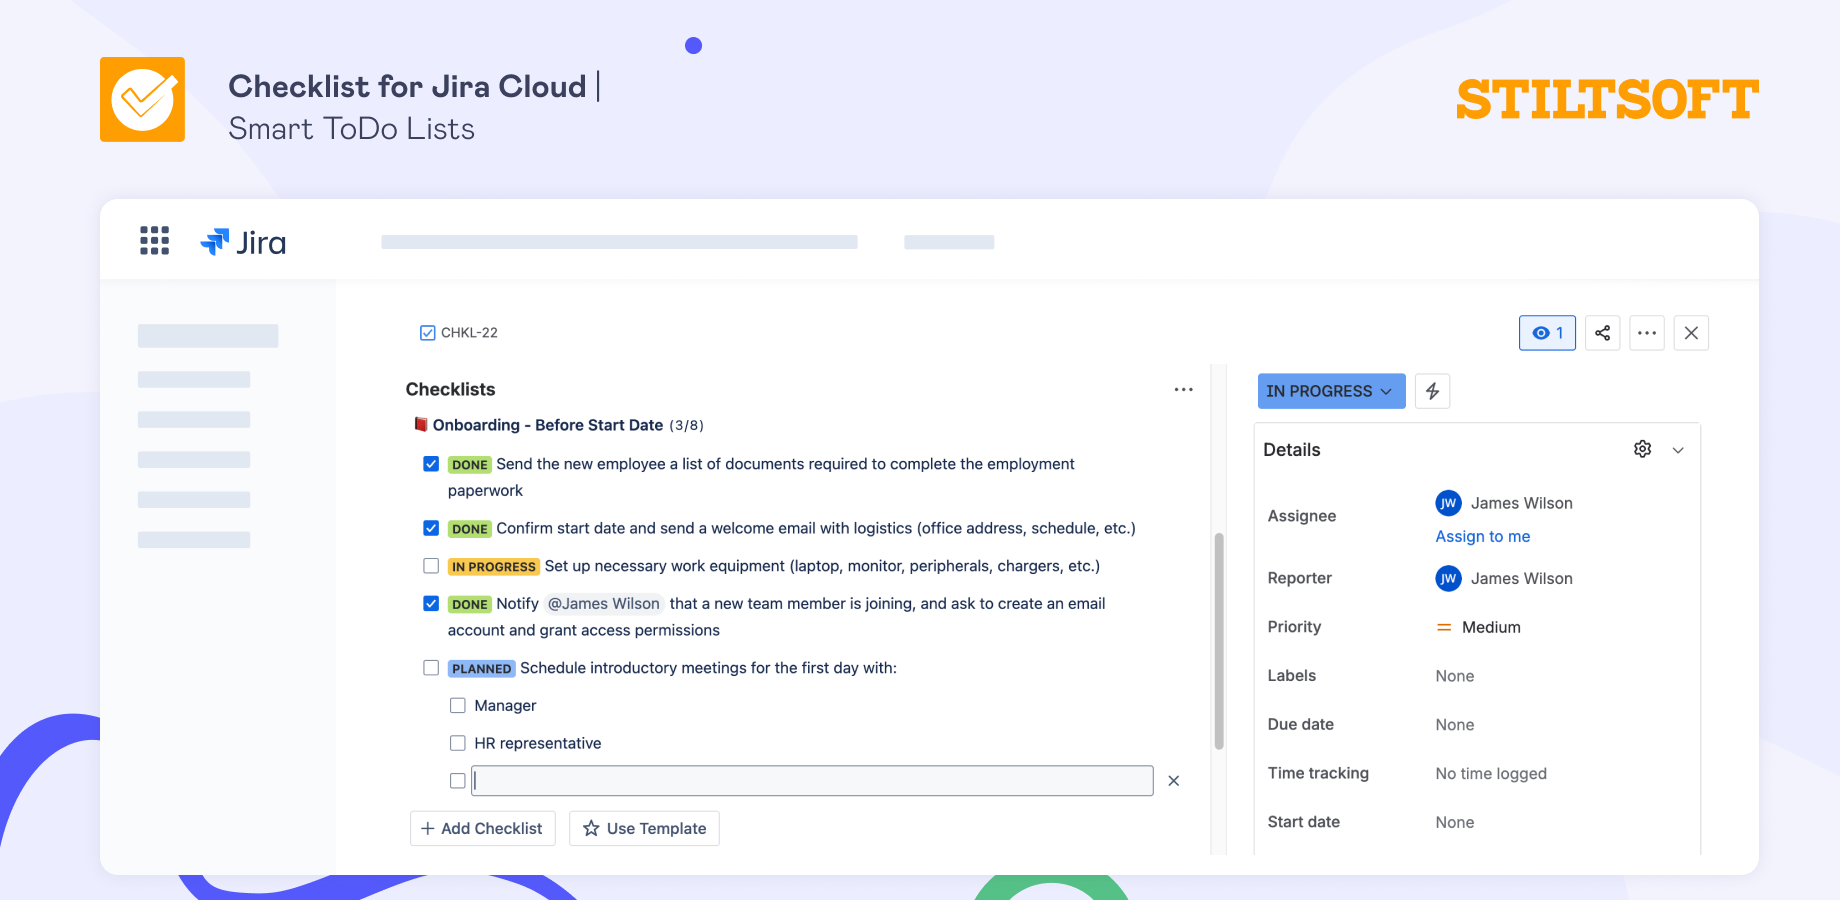1840x900 pixels.
Task: Open the issue actions three-dot menu
Action: [1647, 333]
